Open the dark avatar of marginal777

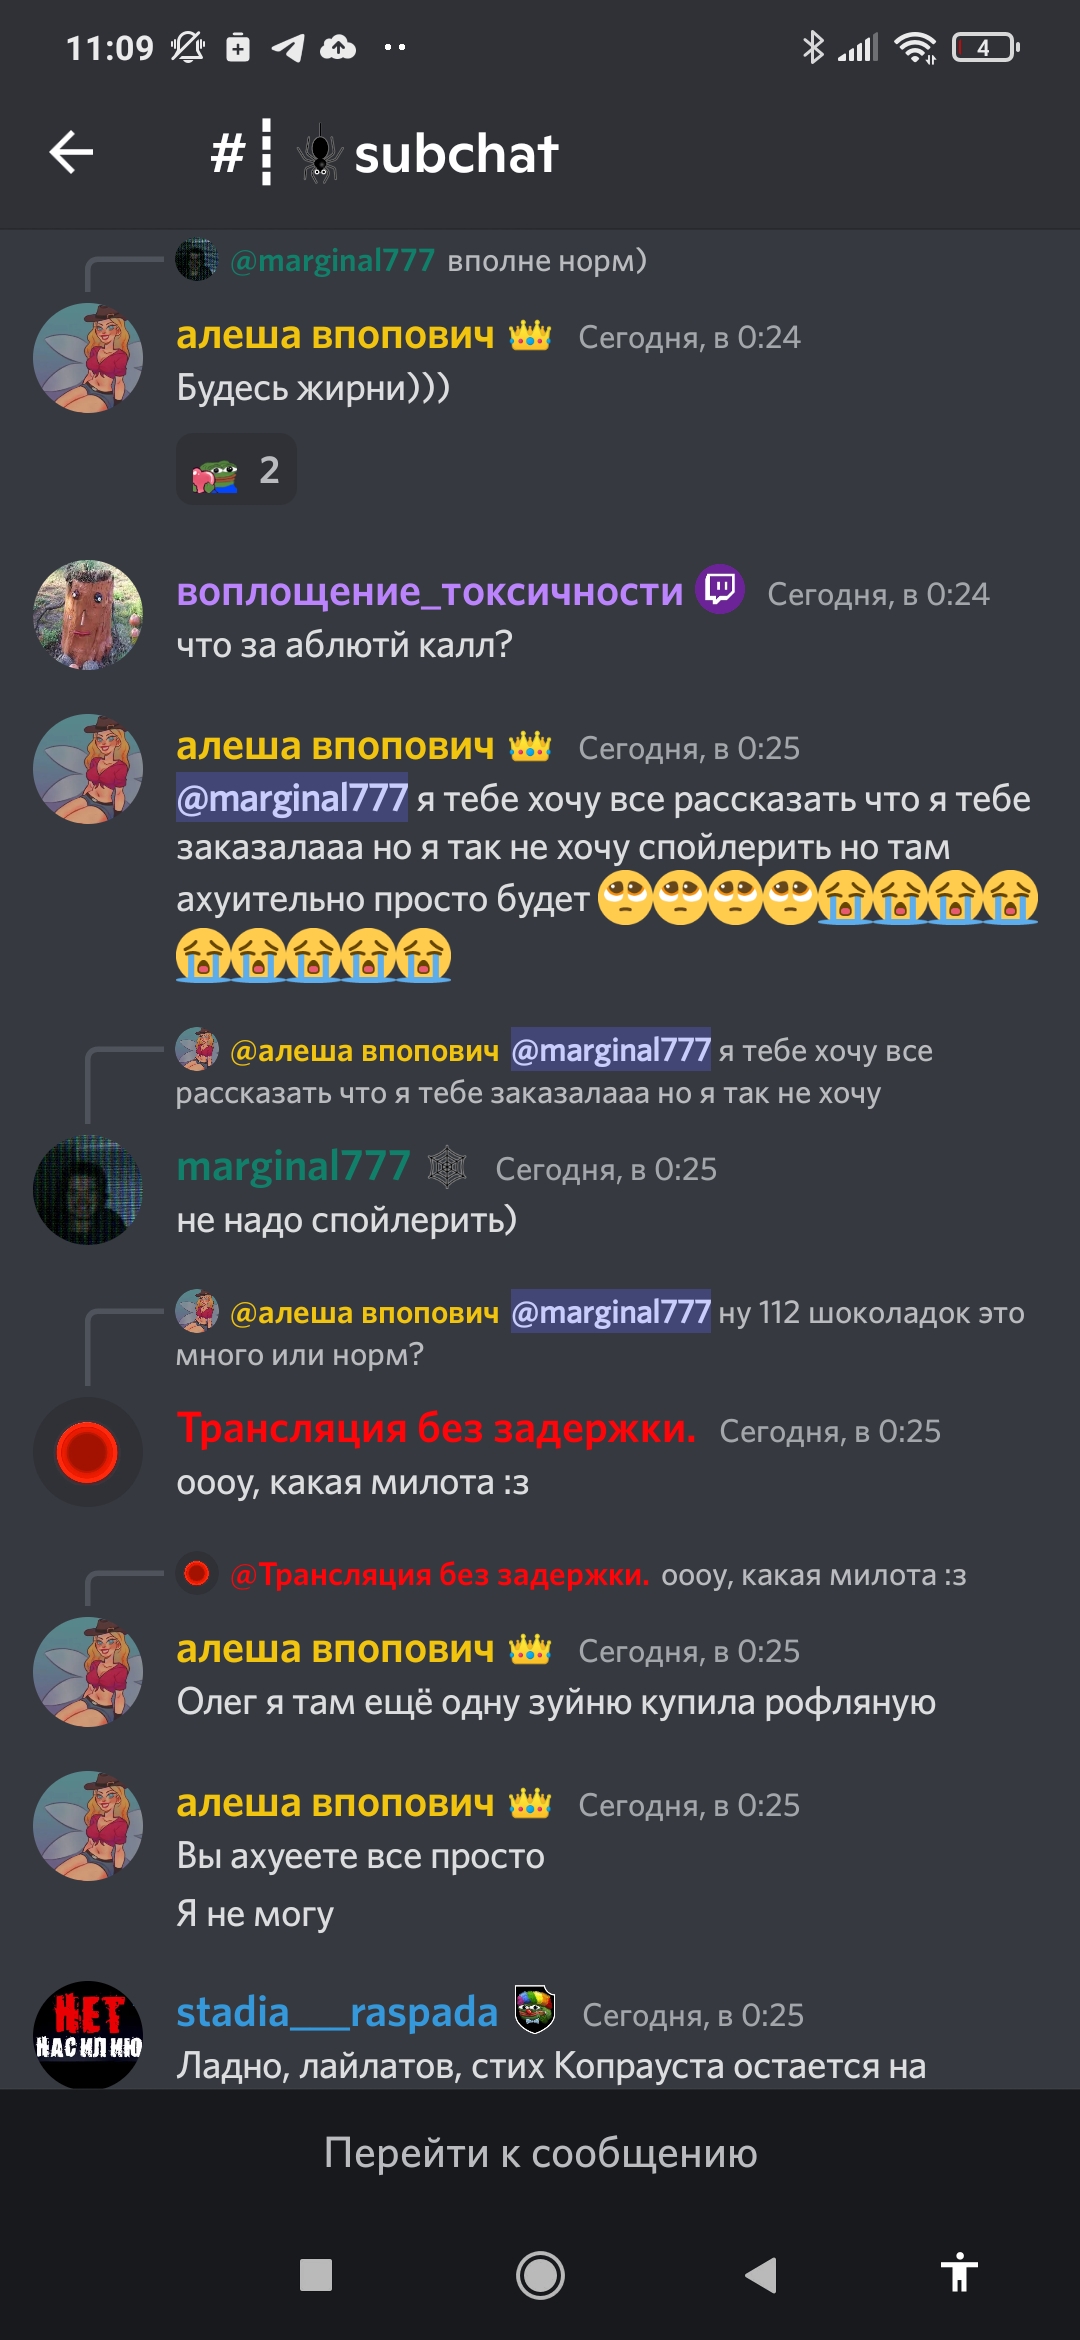click(88, 1190)
